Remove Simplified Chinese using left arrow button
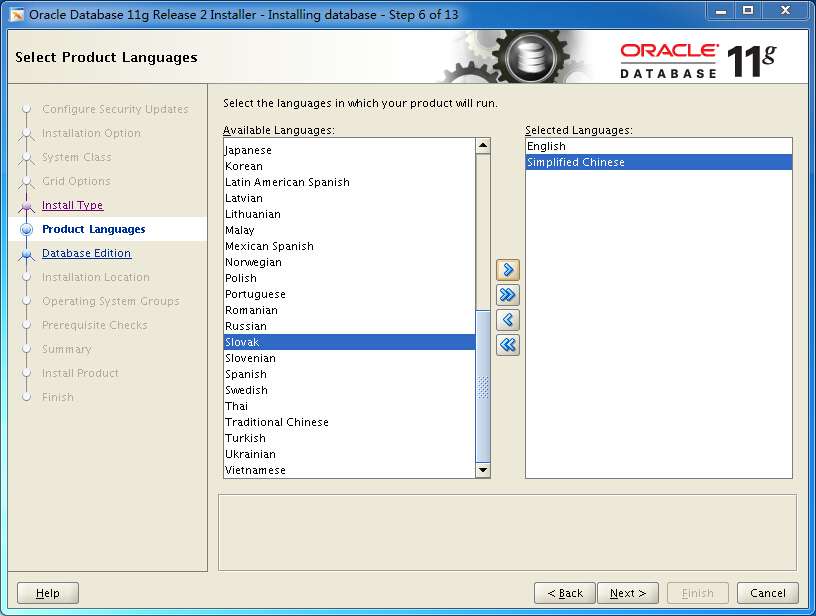Image resolution: width=816 pixels, height=616 pixels. pos(507,319)
